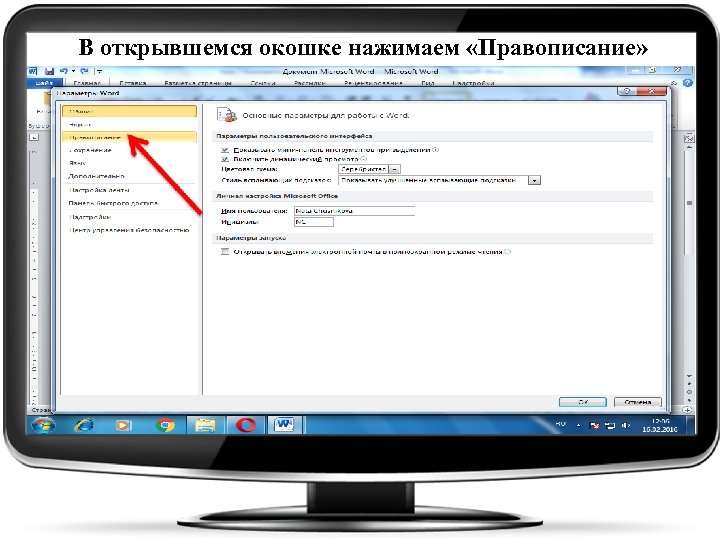
Task: Open the Undo history dropdown arrow
Action: coord(73,71)
